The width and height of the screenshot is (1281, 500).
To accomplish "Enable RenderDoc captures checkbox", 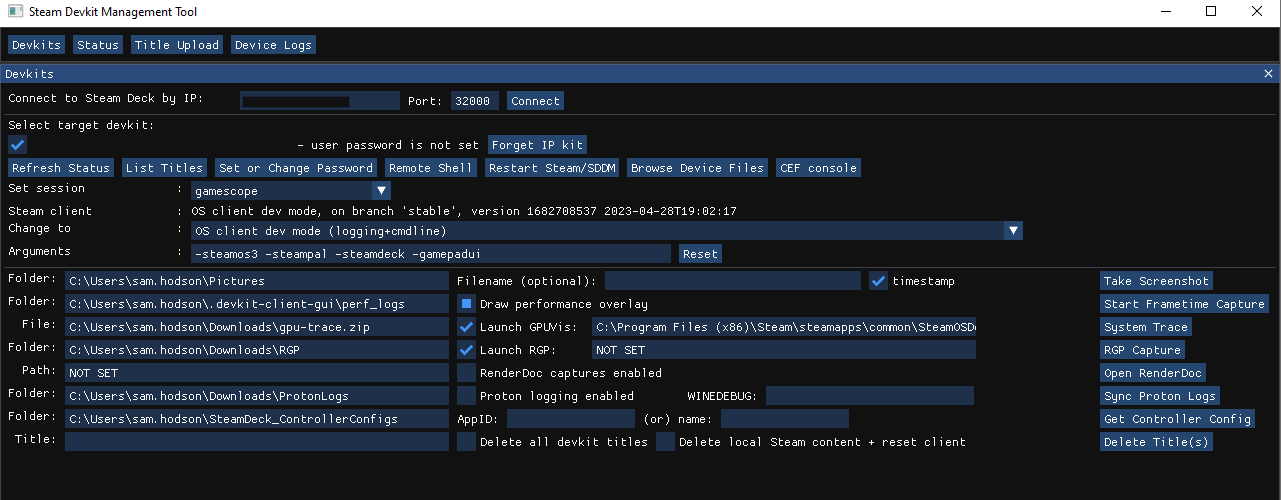I will pos(466,373).
